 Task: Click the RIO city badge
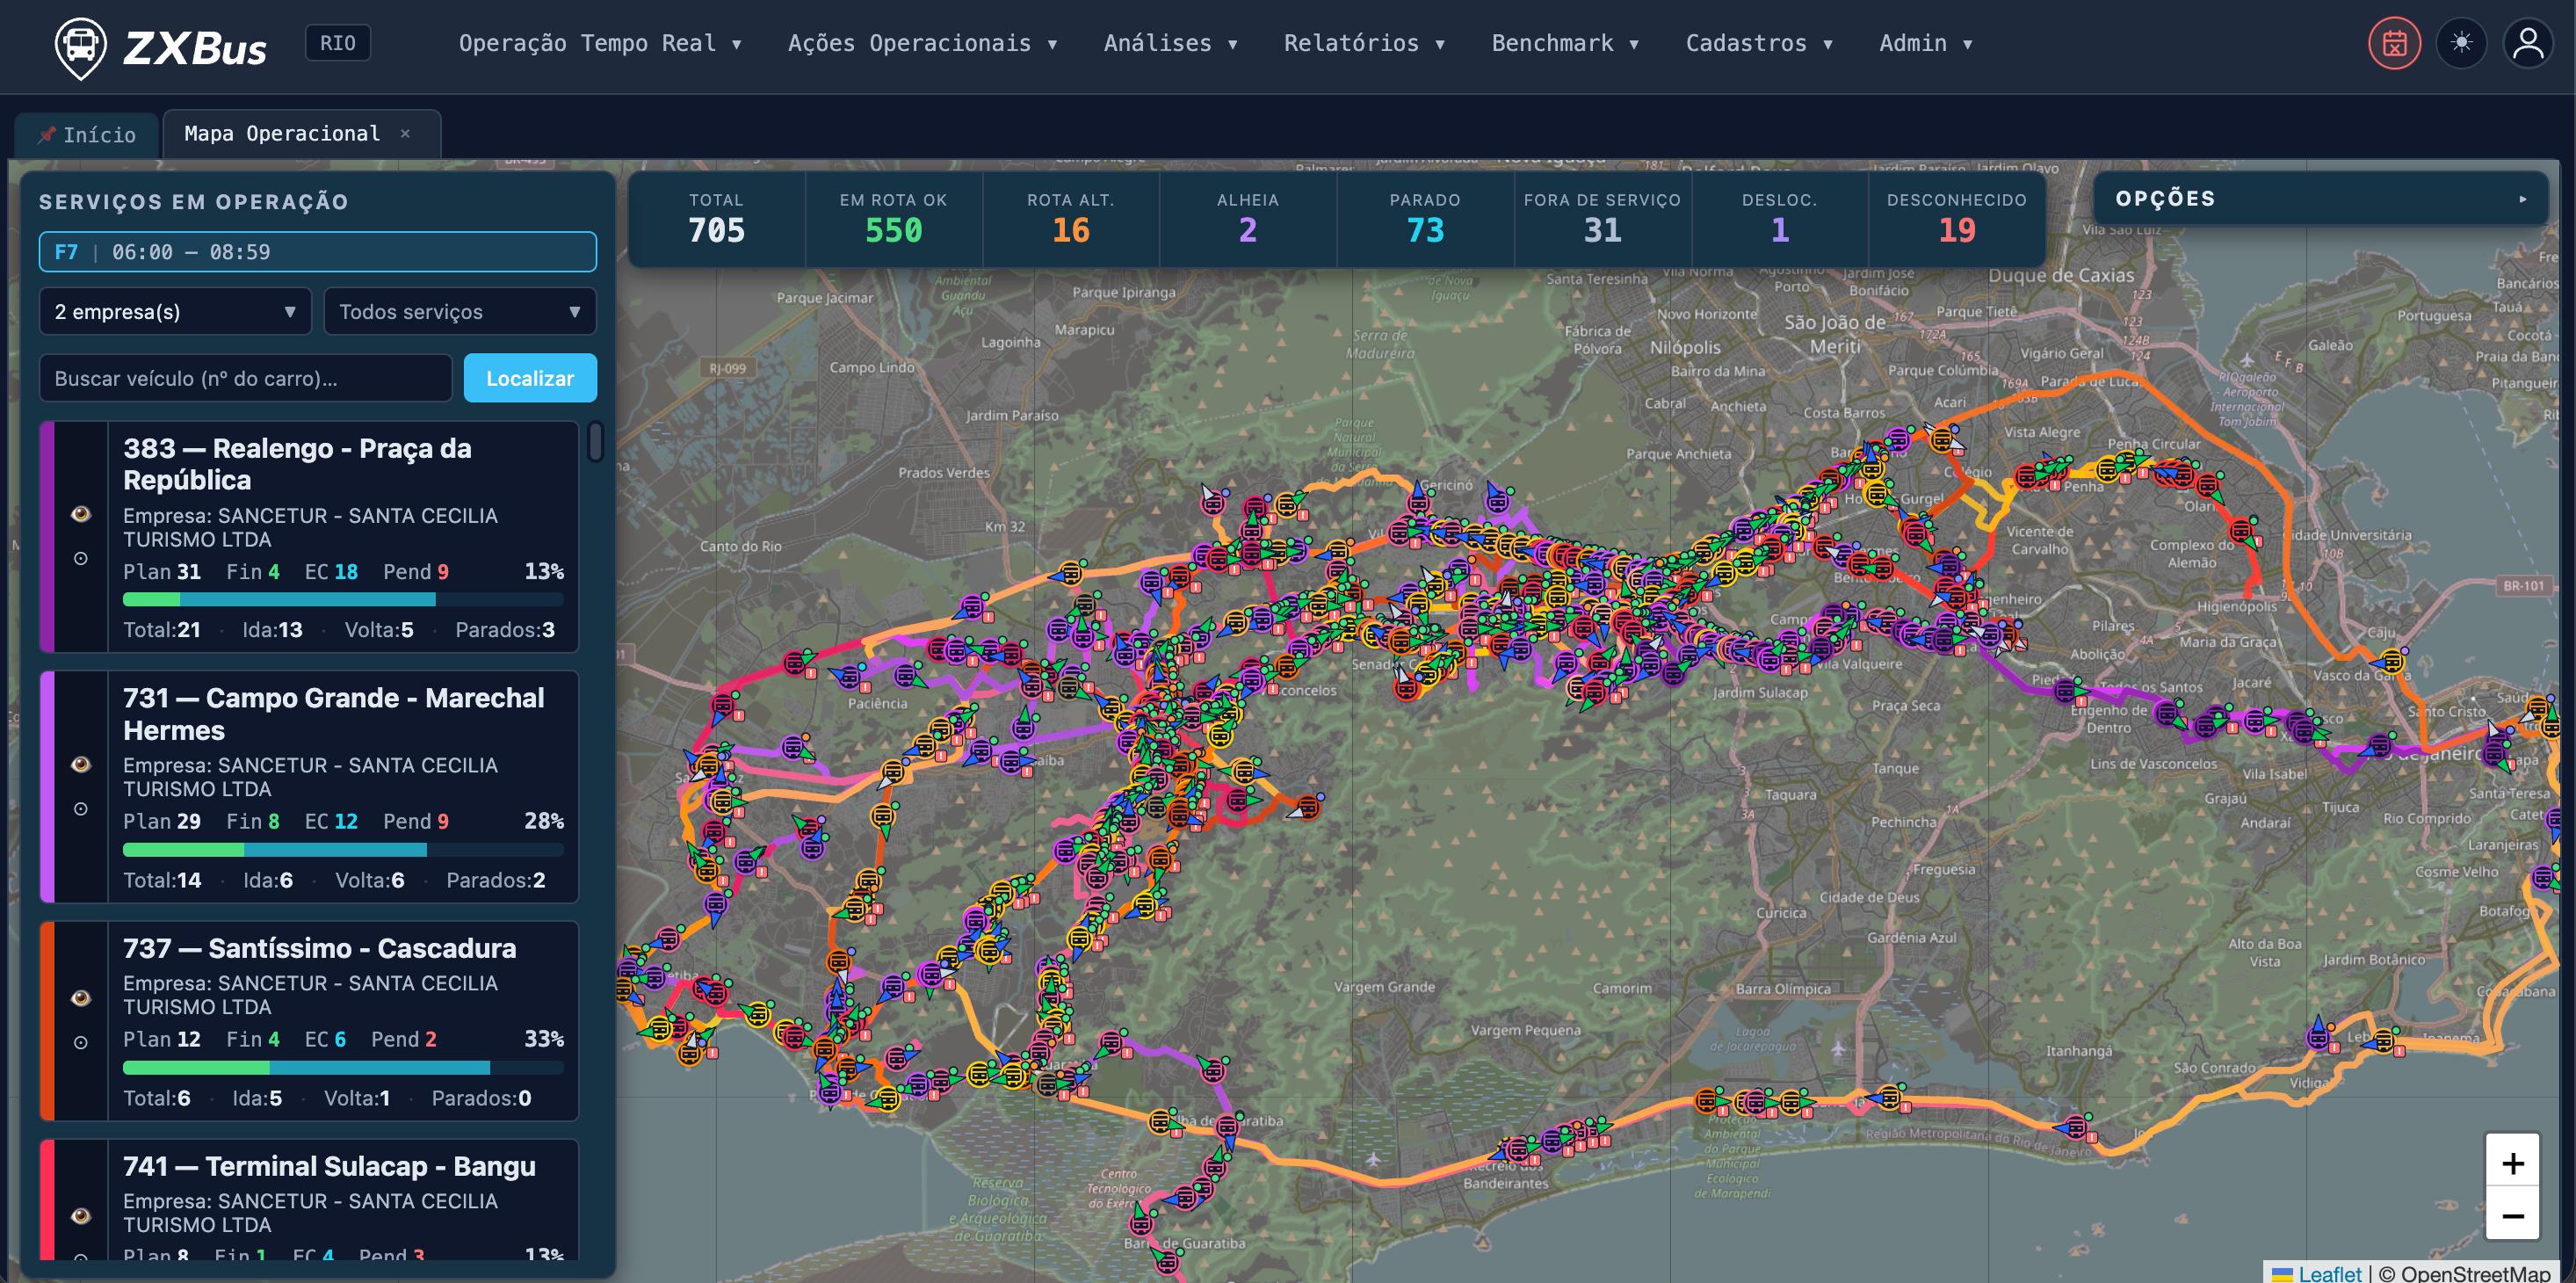(x=338, y=43)
